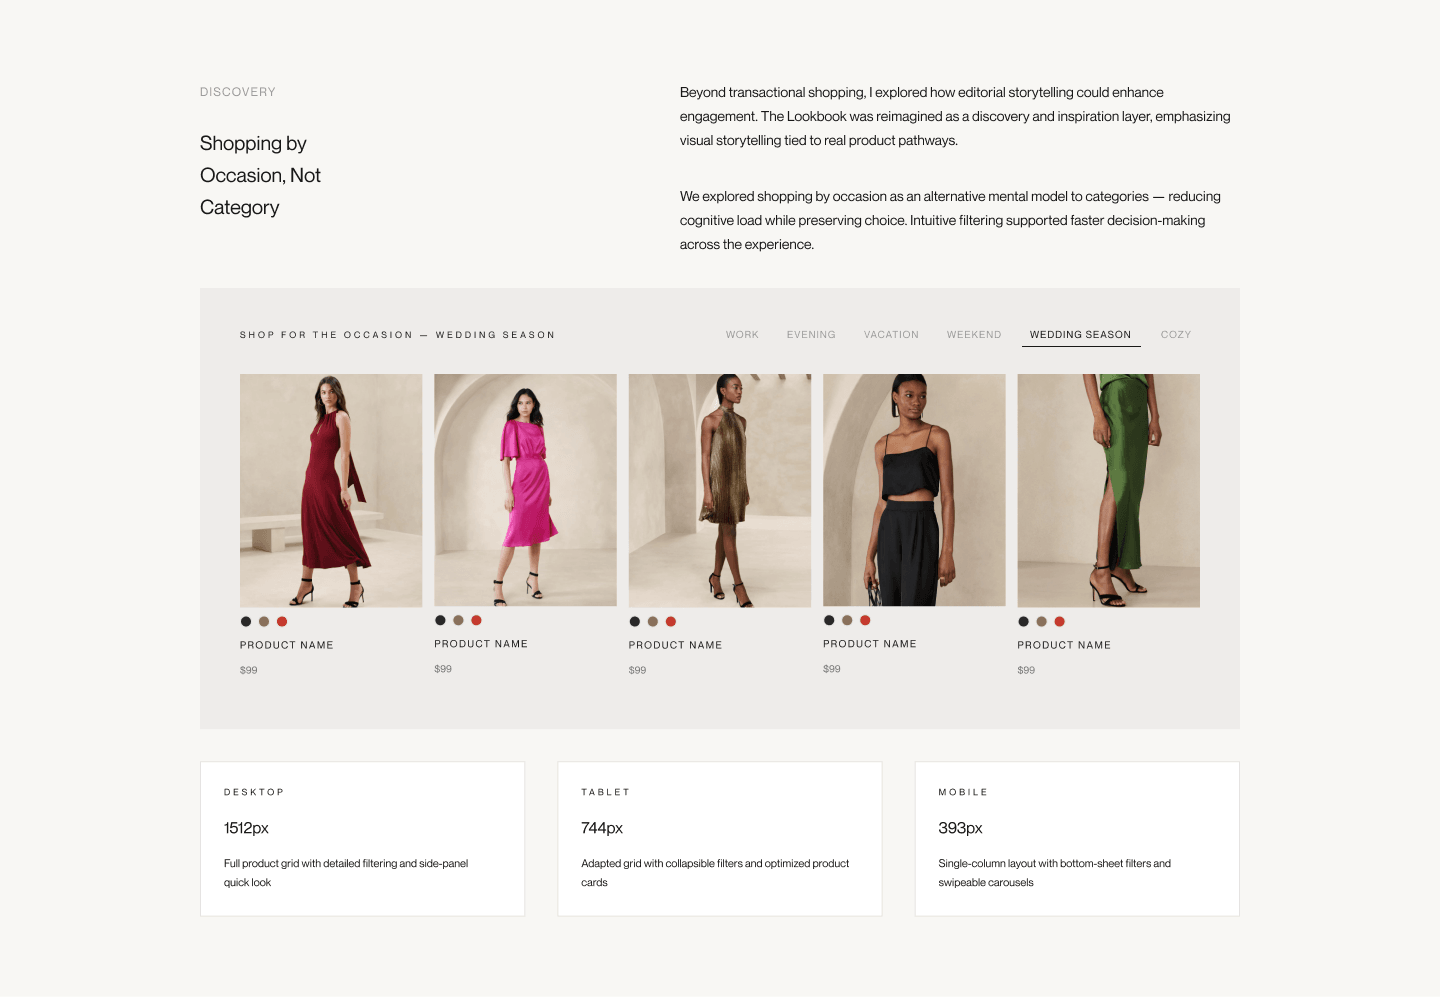
Task: Click the TABLET card label
Action: 606,792
